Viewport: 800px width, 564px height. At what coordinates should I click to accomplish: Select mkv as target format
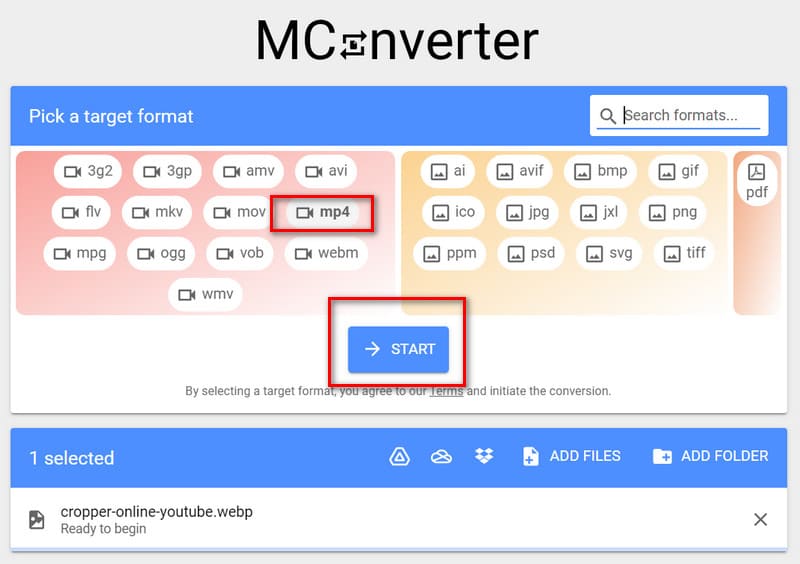157,212
